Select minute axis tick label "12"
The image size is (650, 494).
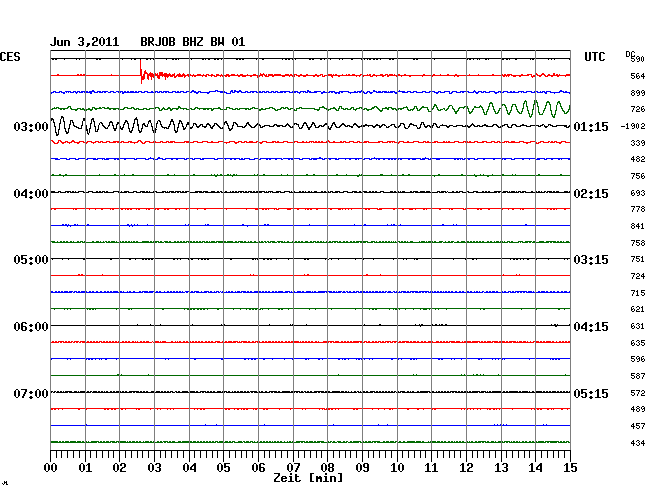click(466, 468)
